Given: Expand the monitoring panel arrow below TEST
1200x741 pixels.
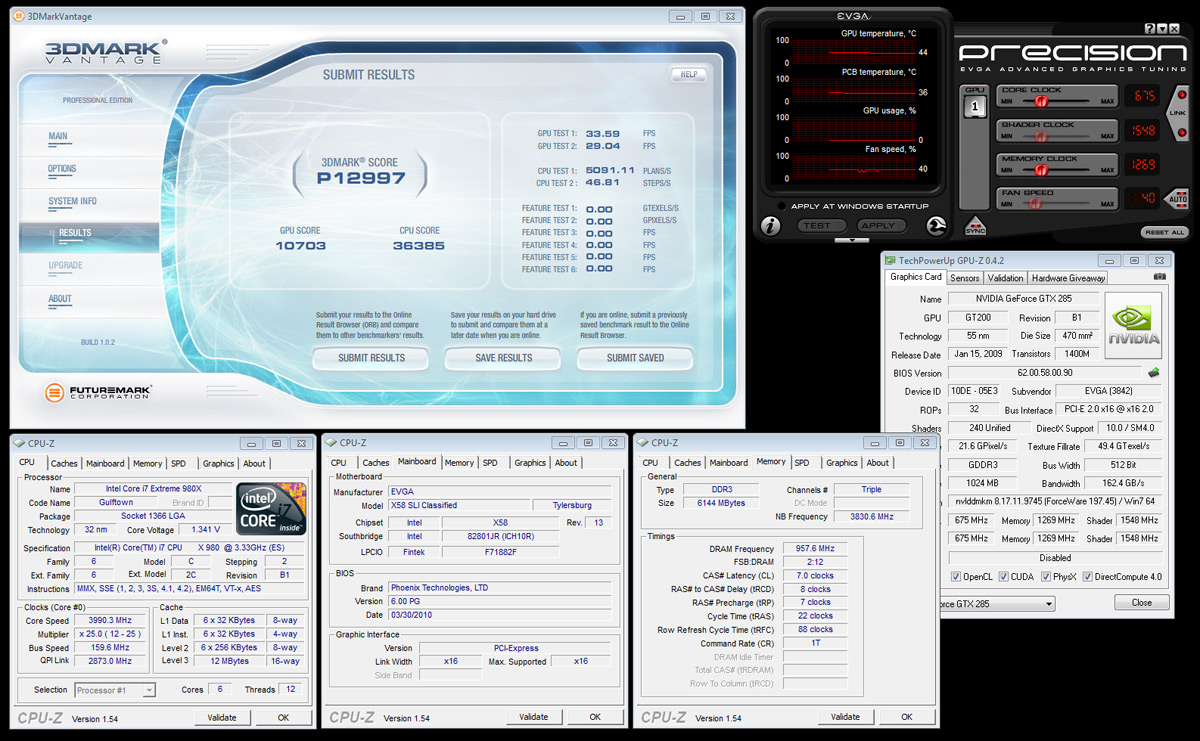Looking at the screenshot, I should click(852, 240).
